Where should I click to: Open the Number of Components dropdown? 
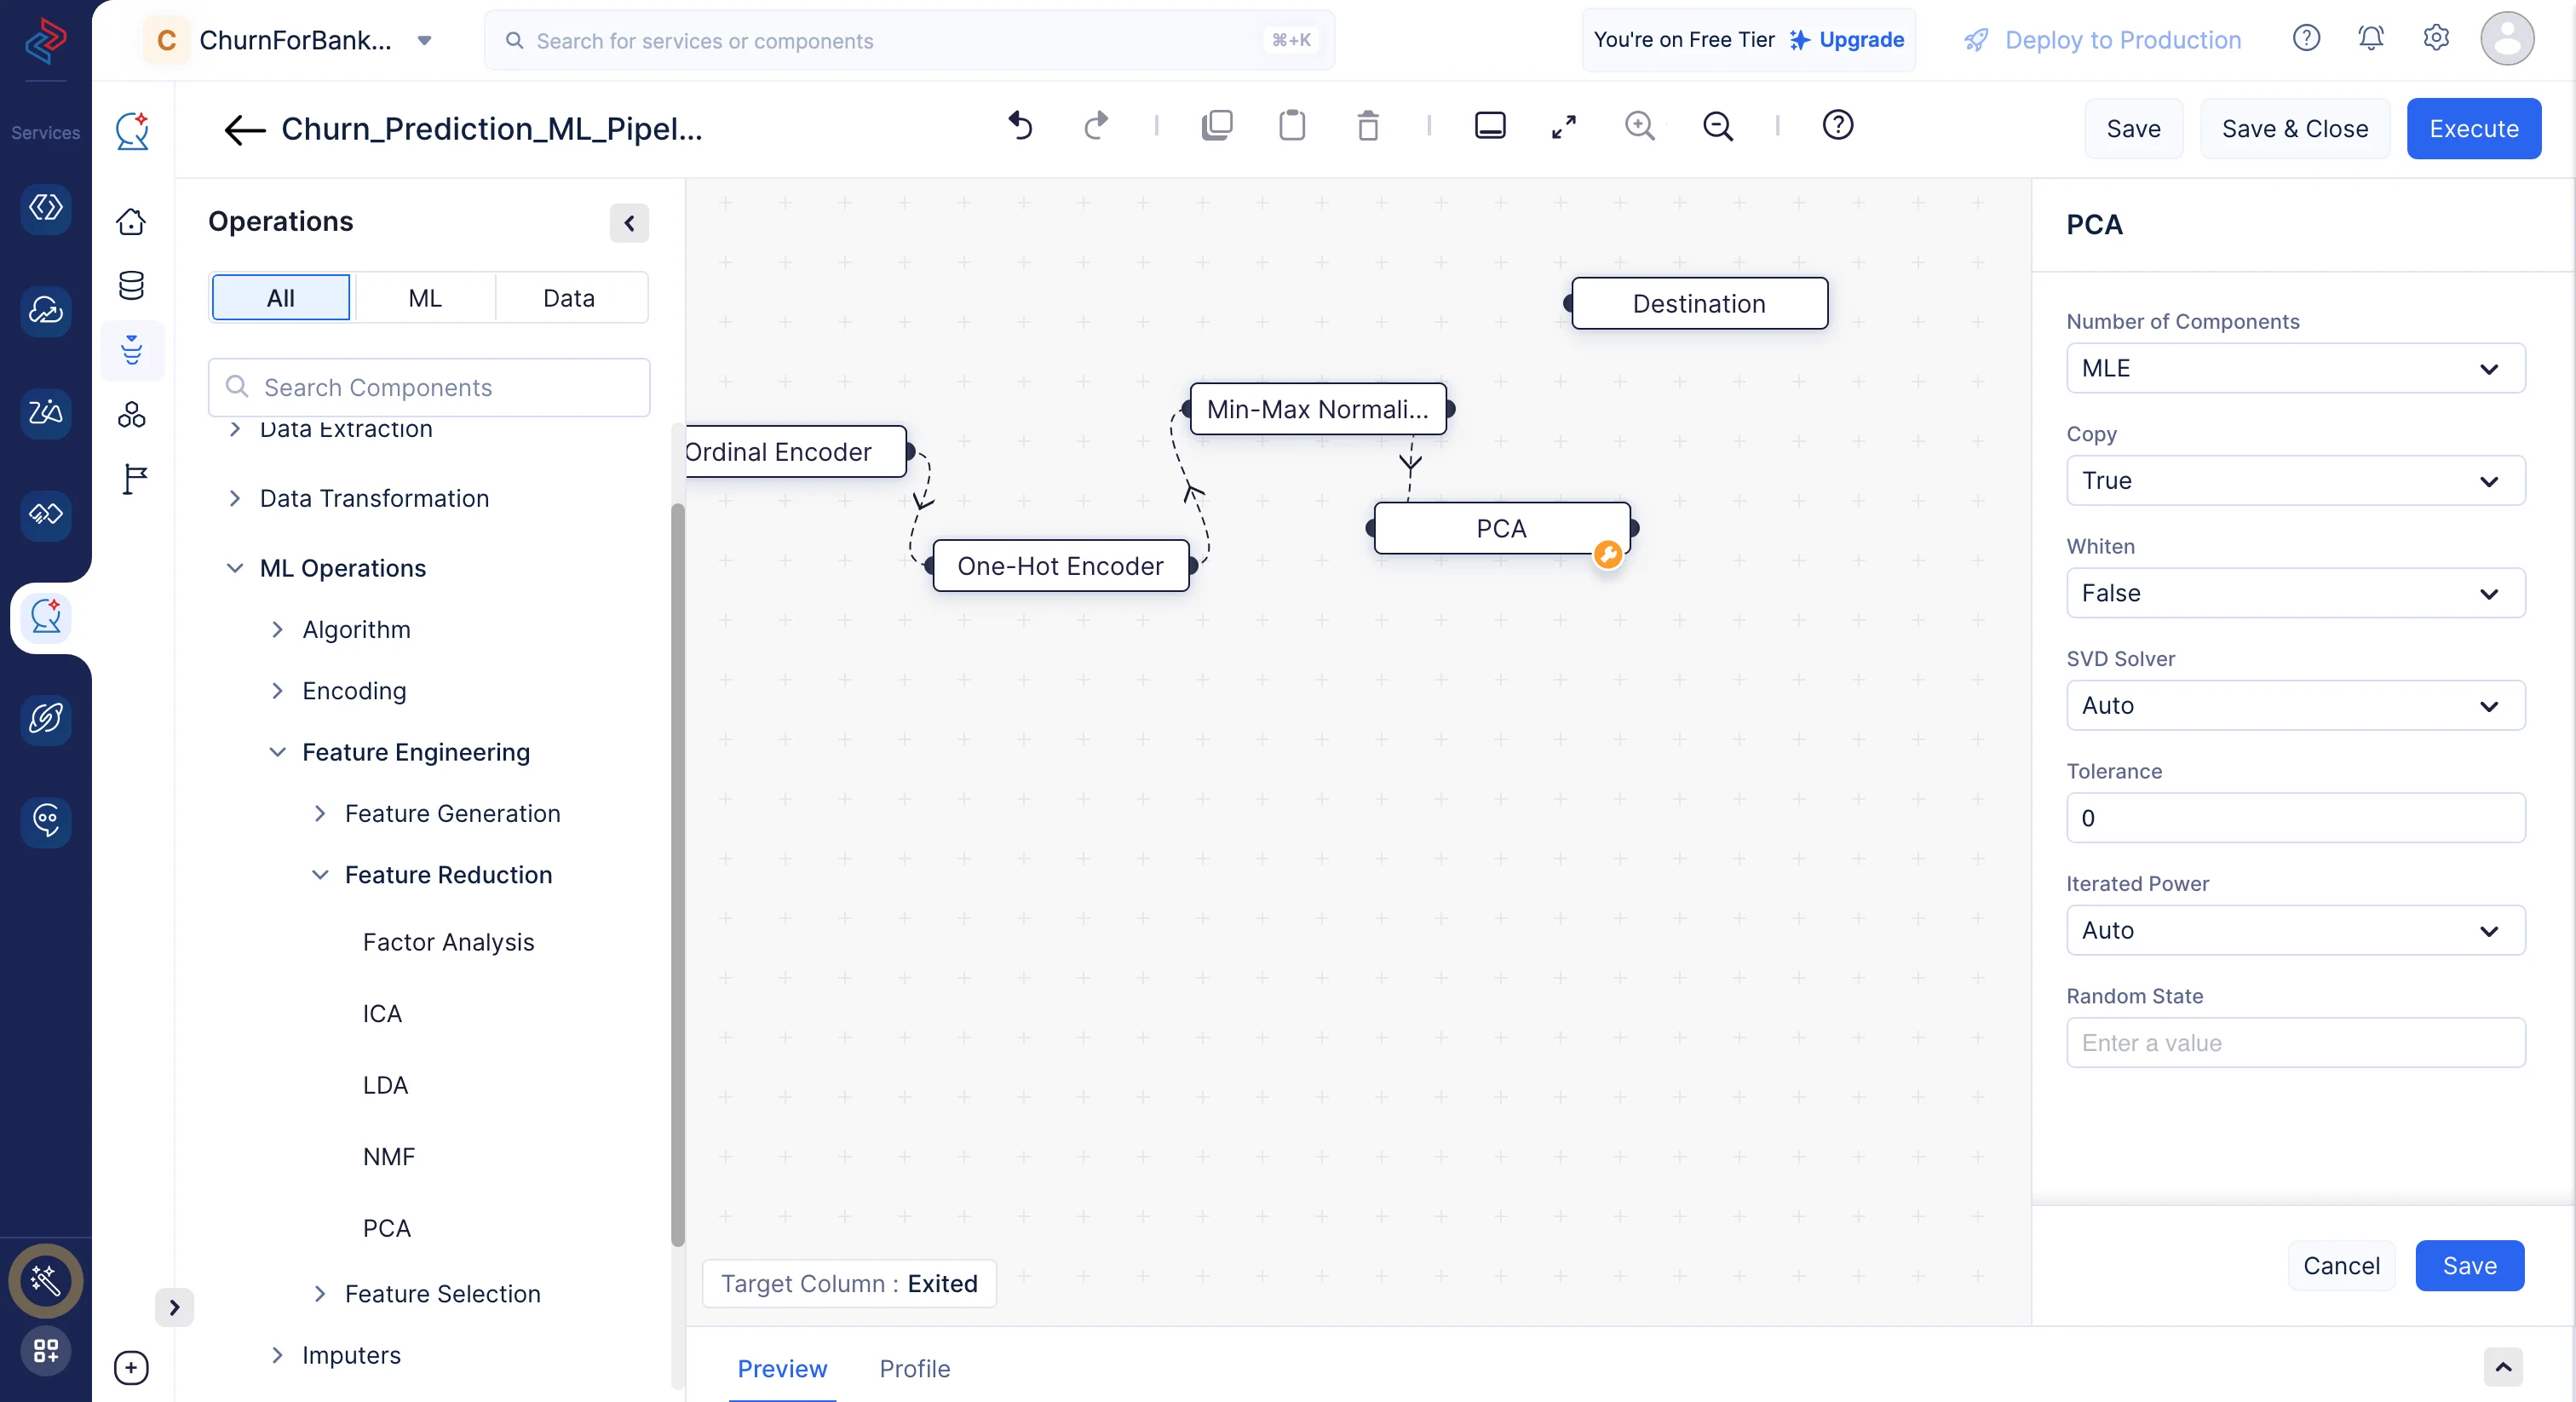(x=2294, y=368)
